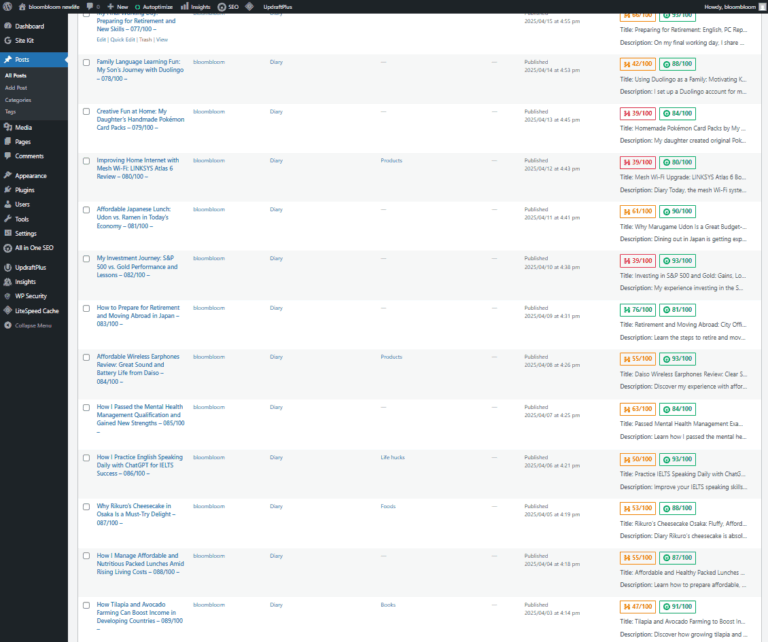
Task: Go to Categories under Posts
Action: click(18, 100)
